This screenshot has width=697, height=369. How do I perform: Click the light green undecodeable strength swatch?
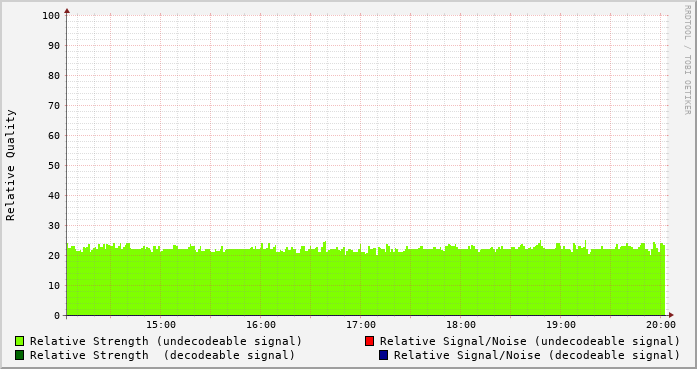tap(20, 341)
